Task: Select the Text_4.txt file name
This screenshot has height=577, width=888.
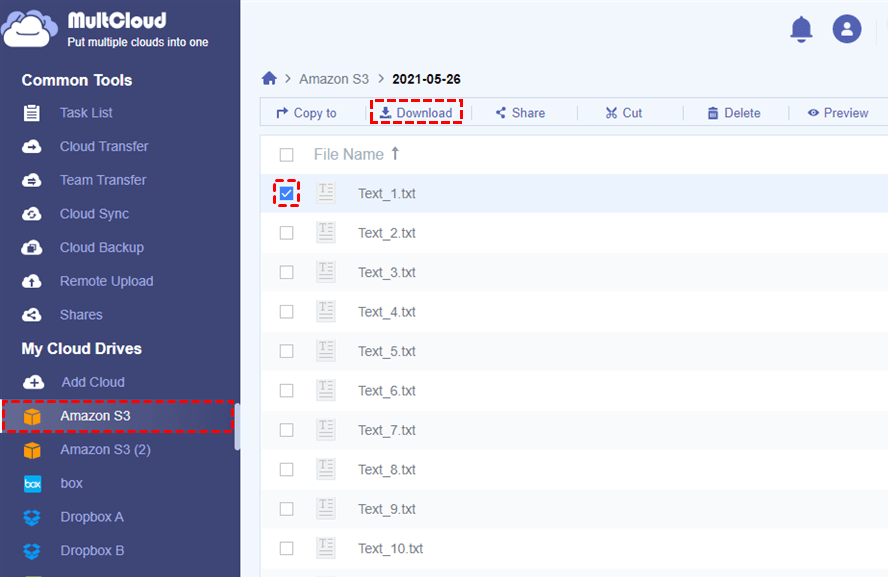Action: coord(387,312)
